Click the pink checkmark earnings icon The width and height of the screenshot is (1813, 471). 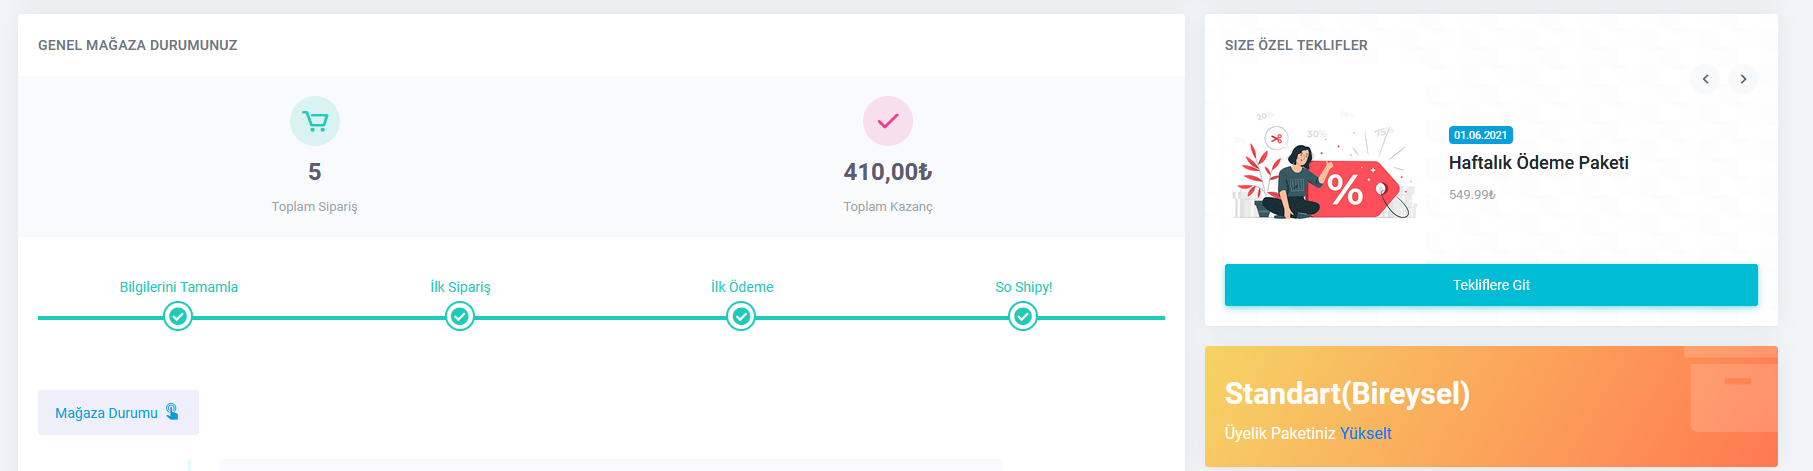[x=888, y=121]
